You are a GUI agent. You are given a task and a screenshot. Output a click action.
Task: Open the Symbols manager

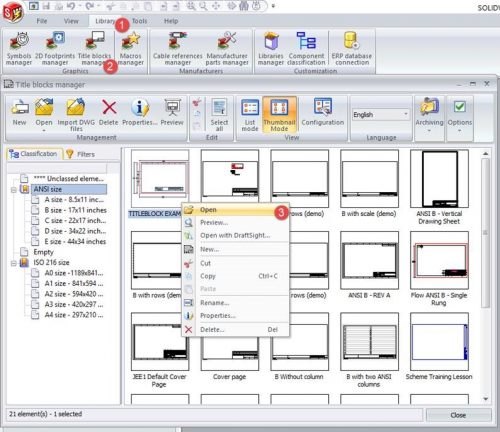[19, 49]
